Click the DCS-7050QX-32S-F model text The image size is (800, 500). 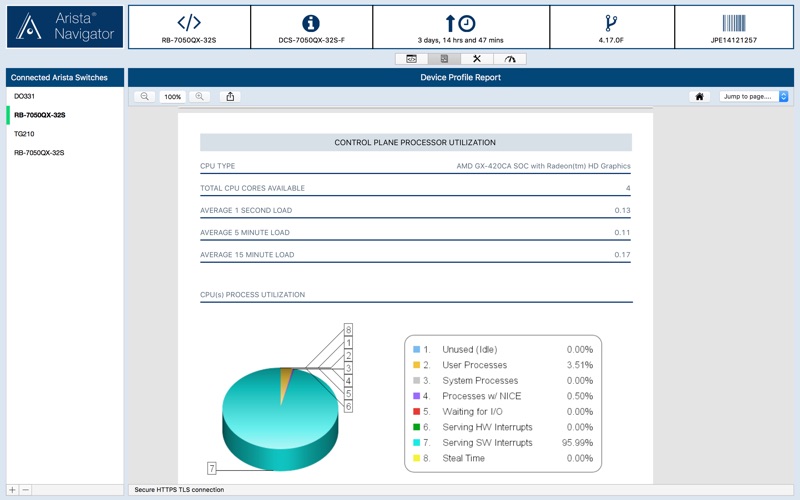coord(312,40)
